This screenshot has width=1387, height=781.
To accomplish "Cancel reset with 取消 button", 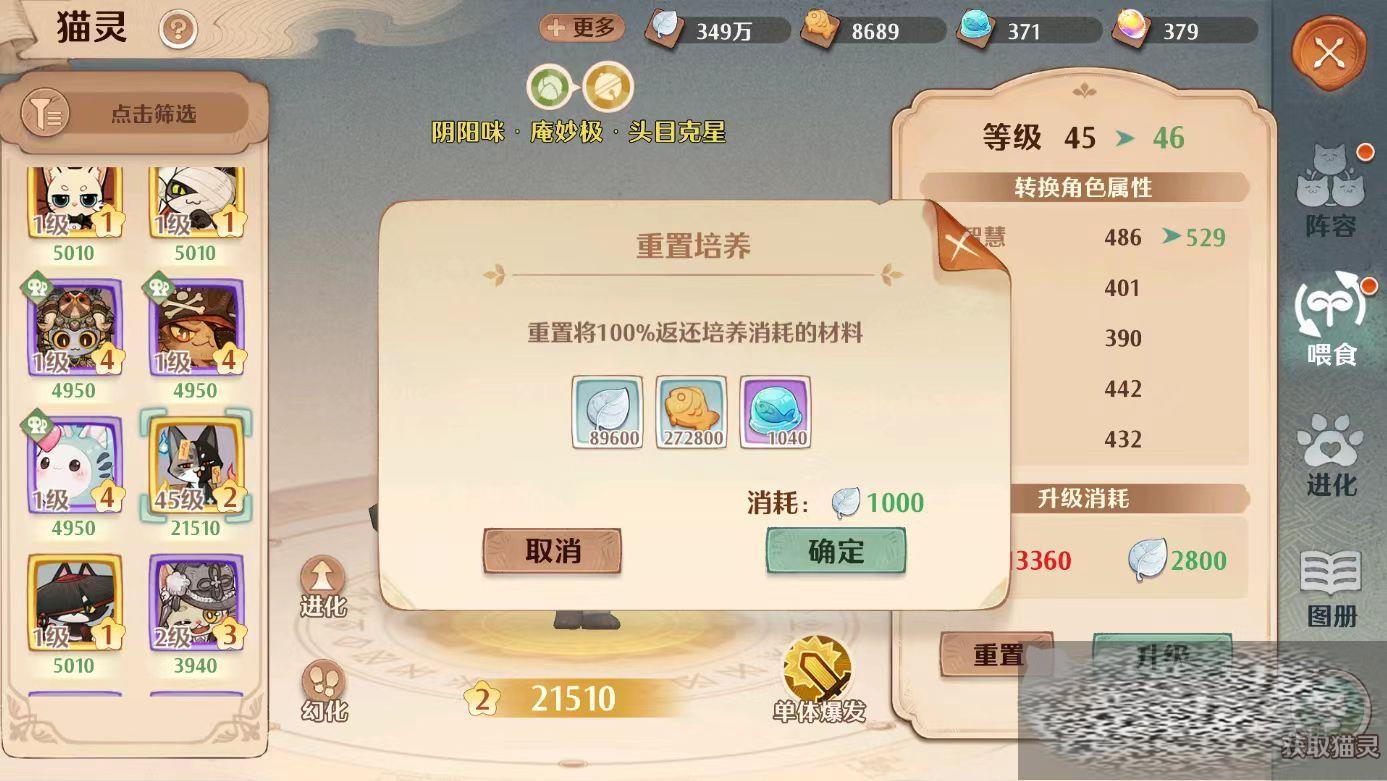I will 552,551.
